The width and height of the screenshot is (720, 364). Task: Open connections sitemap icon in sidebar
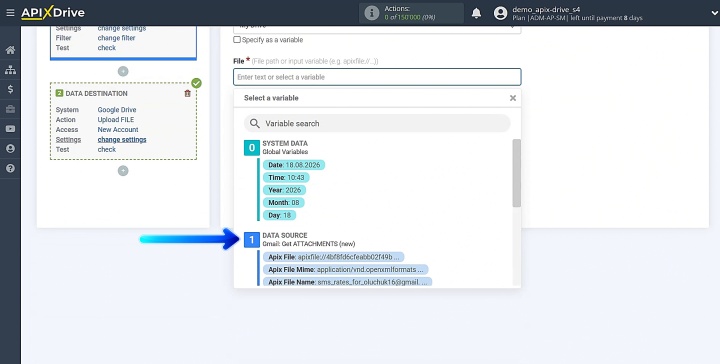(10, 70)
